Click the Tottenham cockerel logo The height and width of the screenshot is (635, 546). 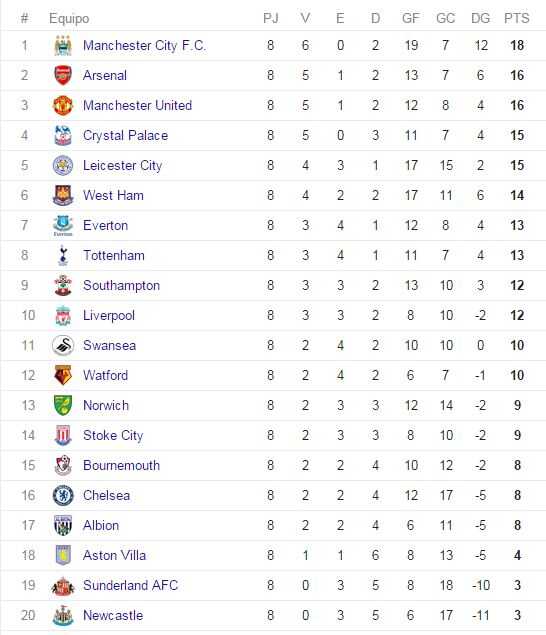[x=63, y=255]
